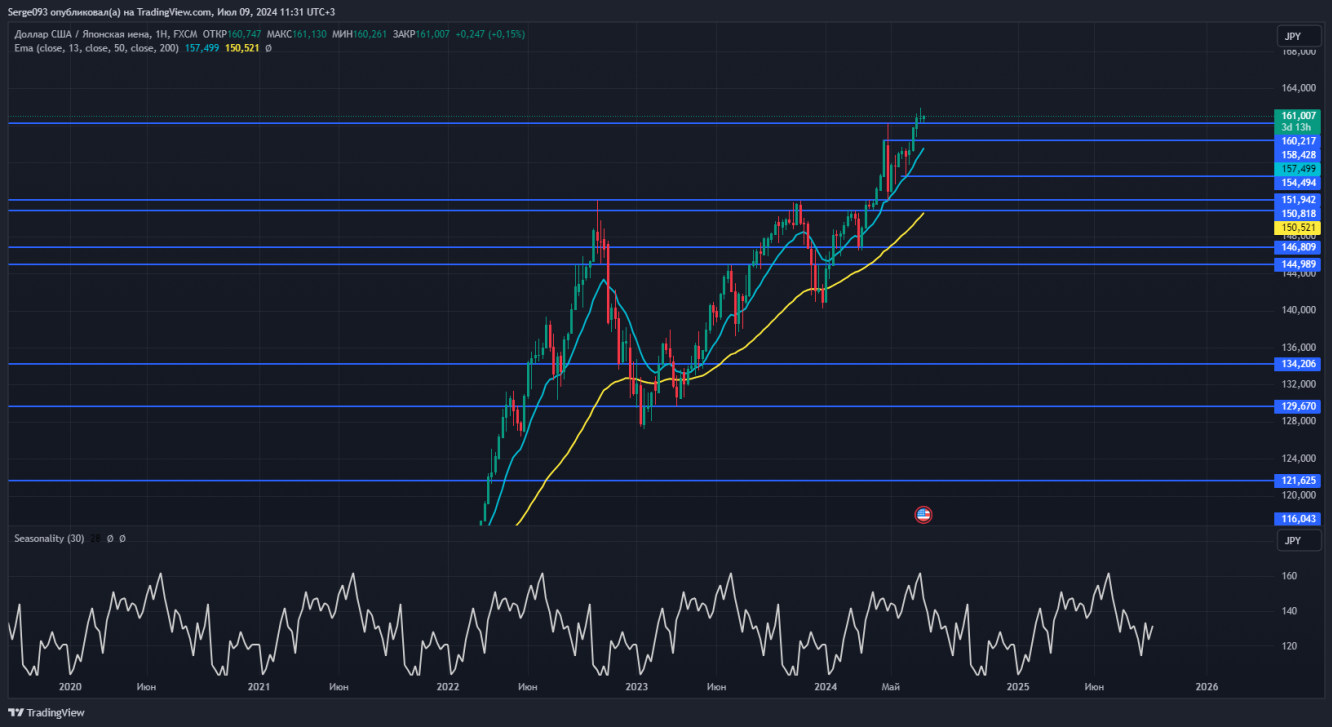
Task: Click the yellow EMA value 150,521 in legend
Action: (242, 48)
